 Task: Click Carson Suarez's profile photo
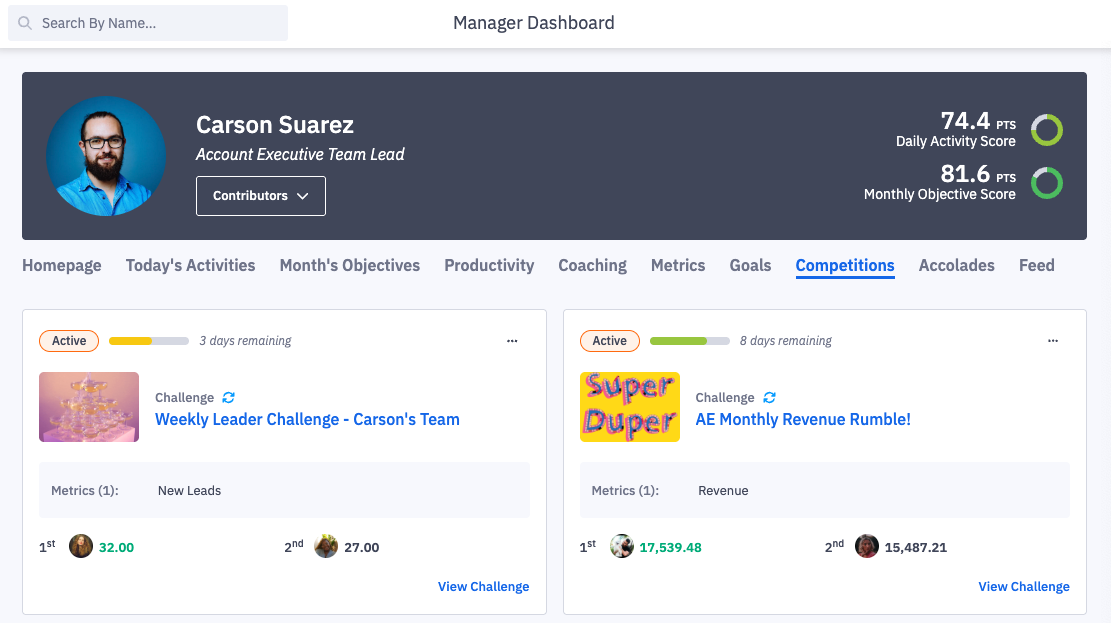pos(106,156)
